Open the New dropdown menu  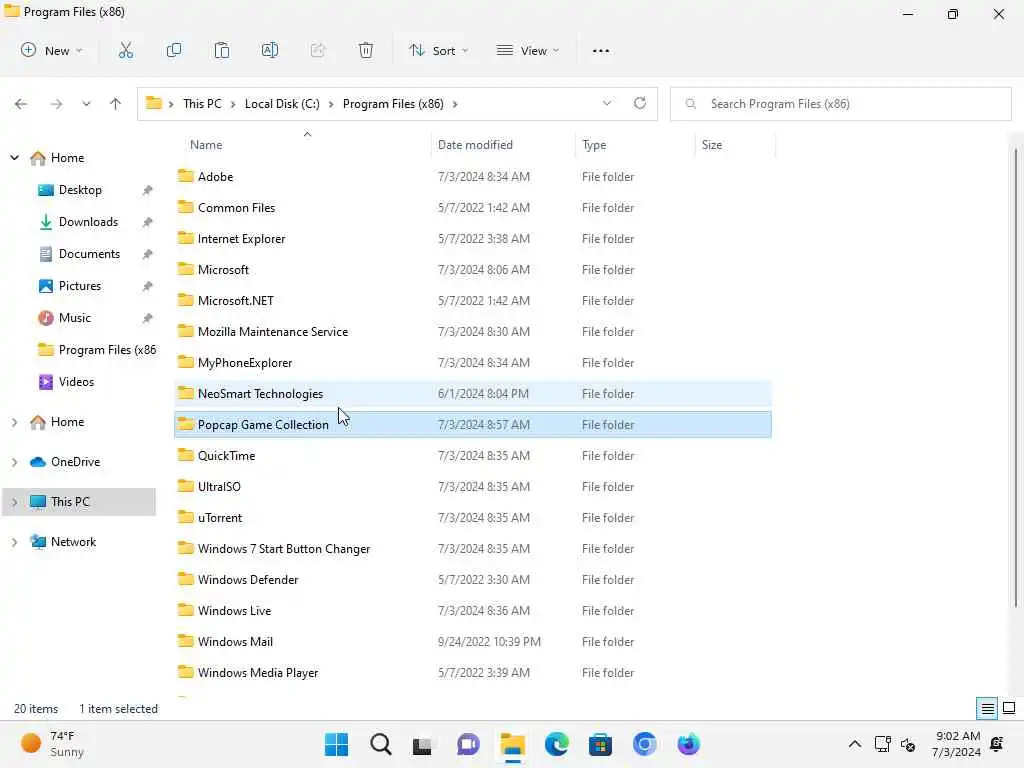52,50
